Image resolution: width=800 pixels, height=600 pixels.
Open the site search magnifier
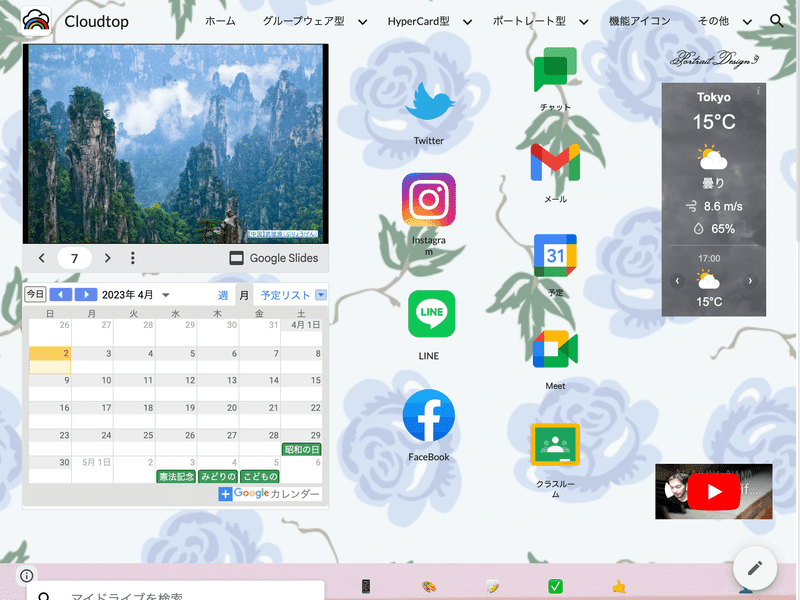[777, 21]
